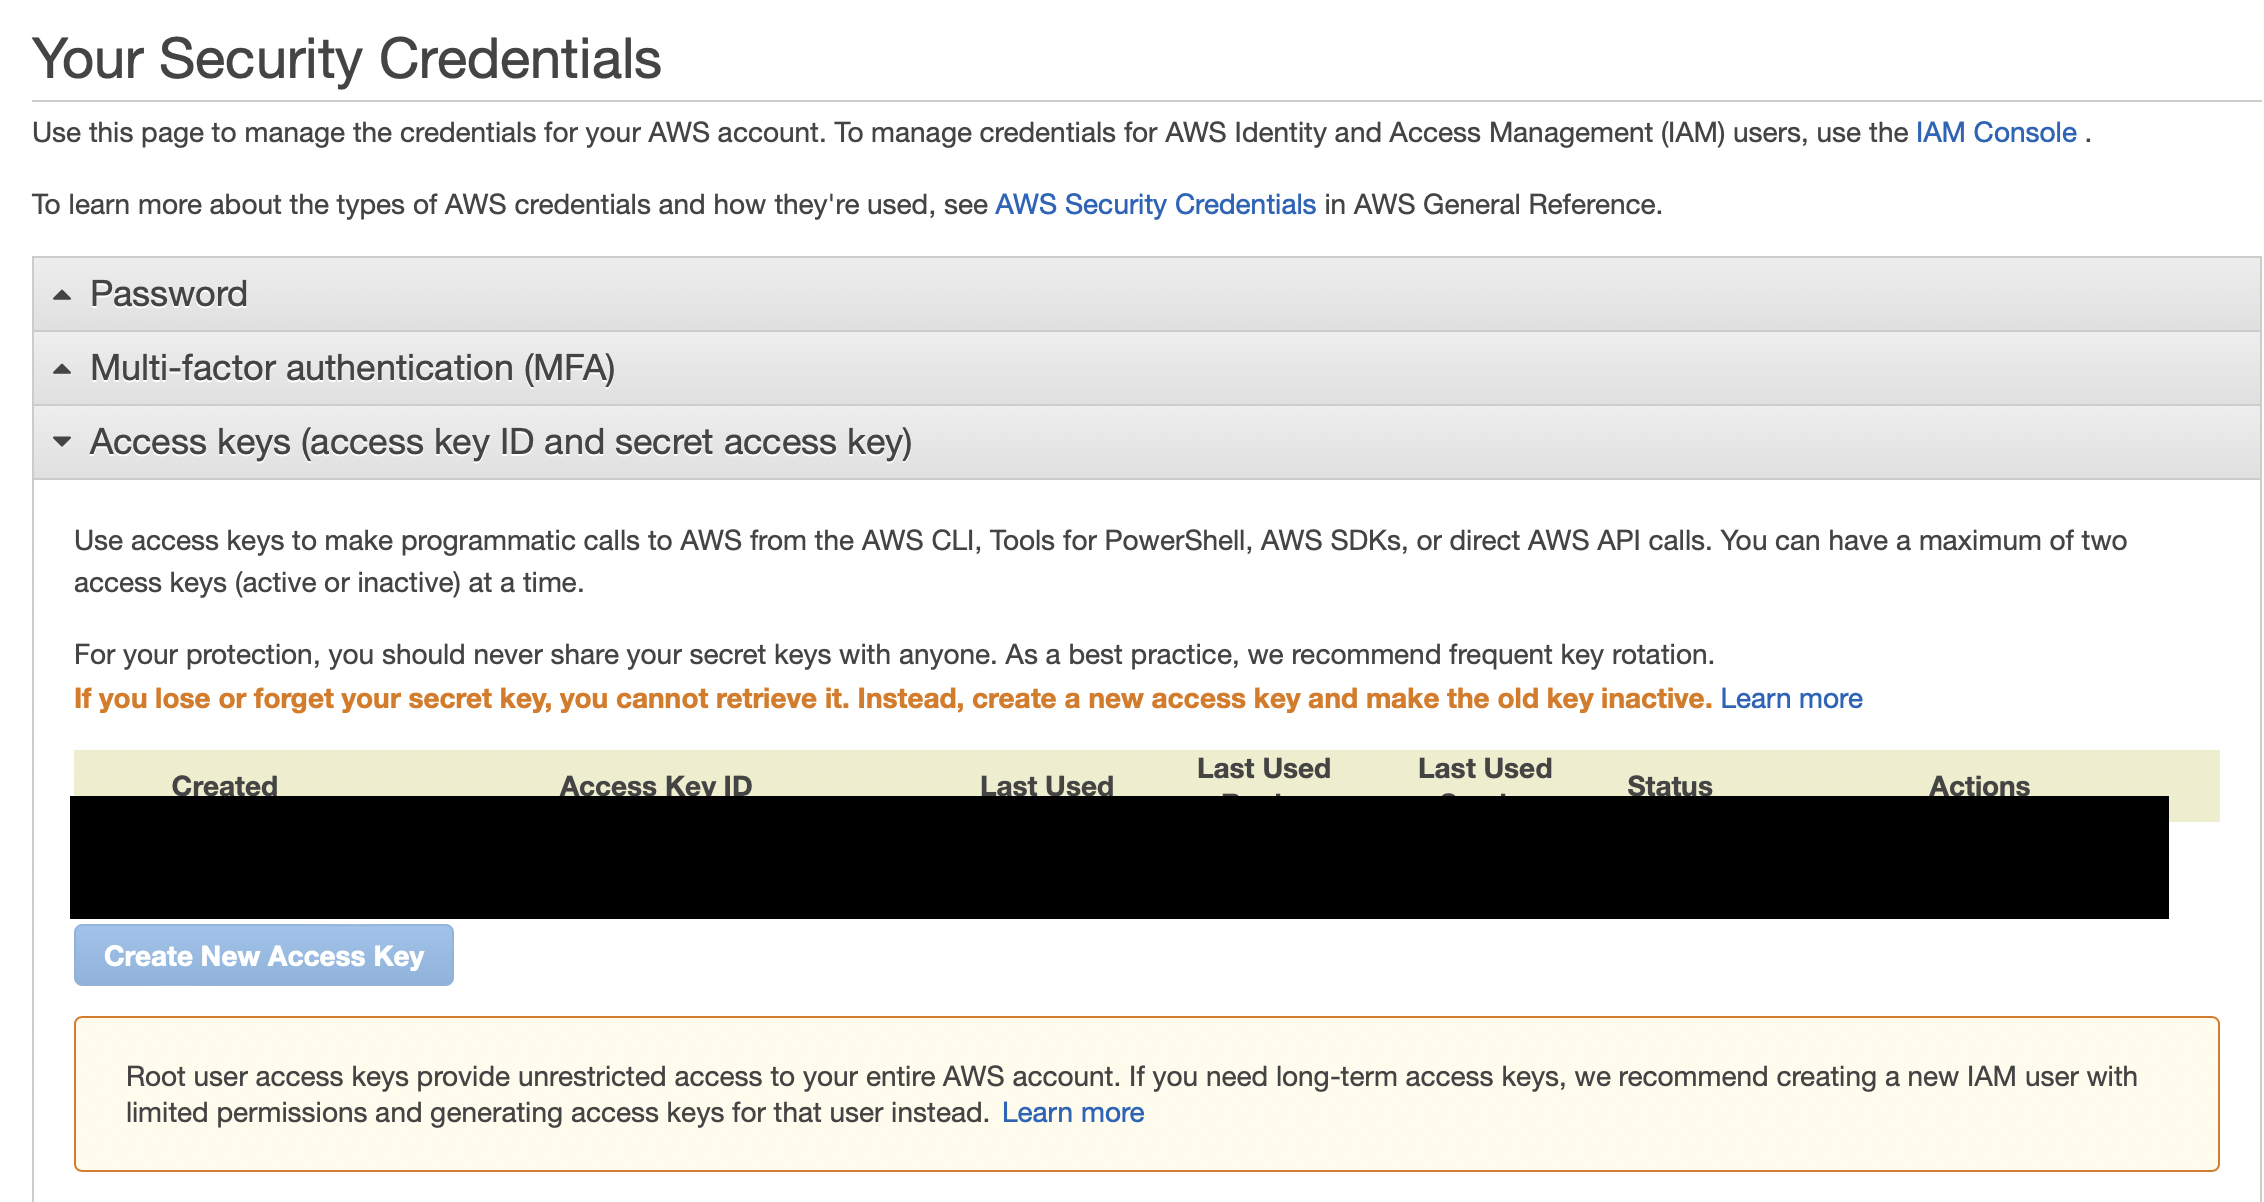
Task: Click the downward arrow beside Access keys
Action: point(62,442)
